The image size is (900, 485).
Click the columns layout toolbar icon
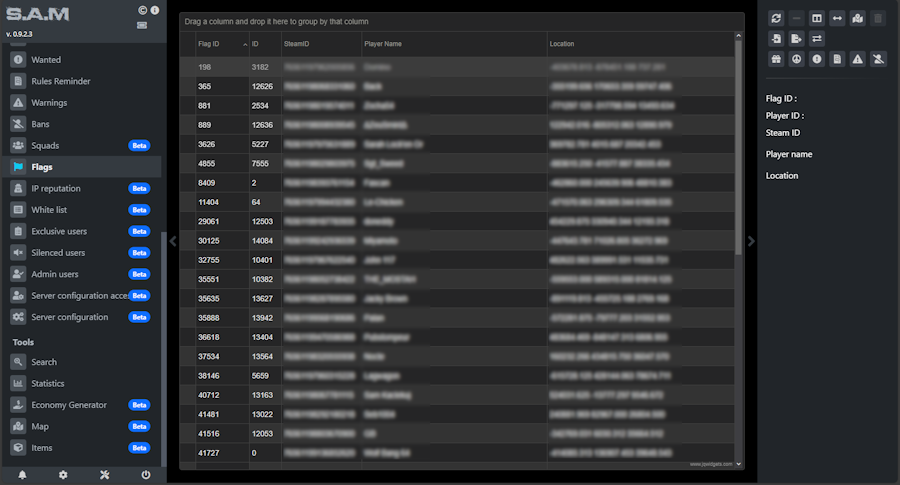click(x=817, y=19)
